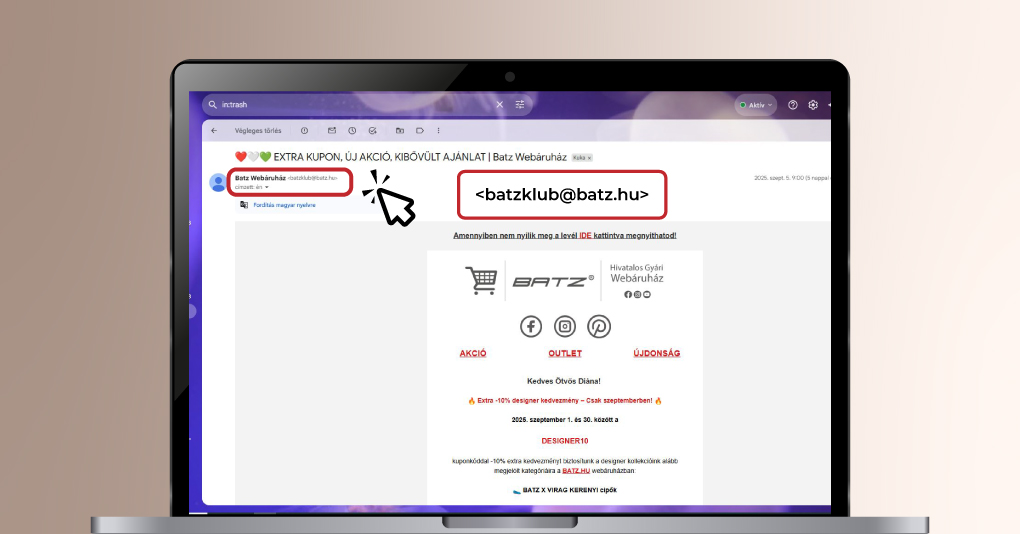Click the Kedves Ötvös Diána! greeting
The image size is (1020, 534).
[x=564, y=381]
